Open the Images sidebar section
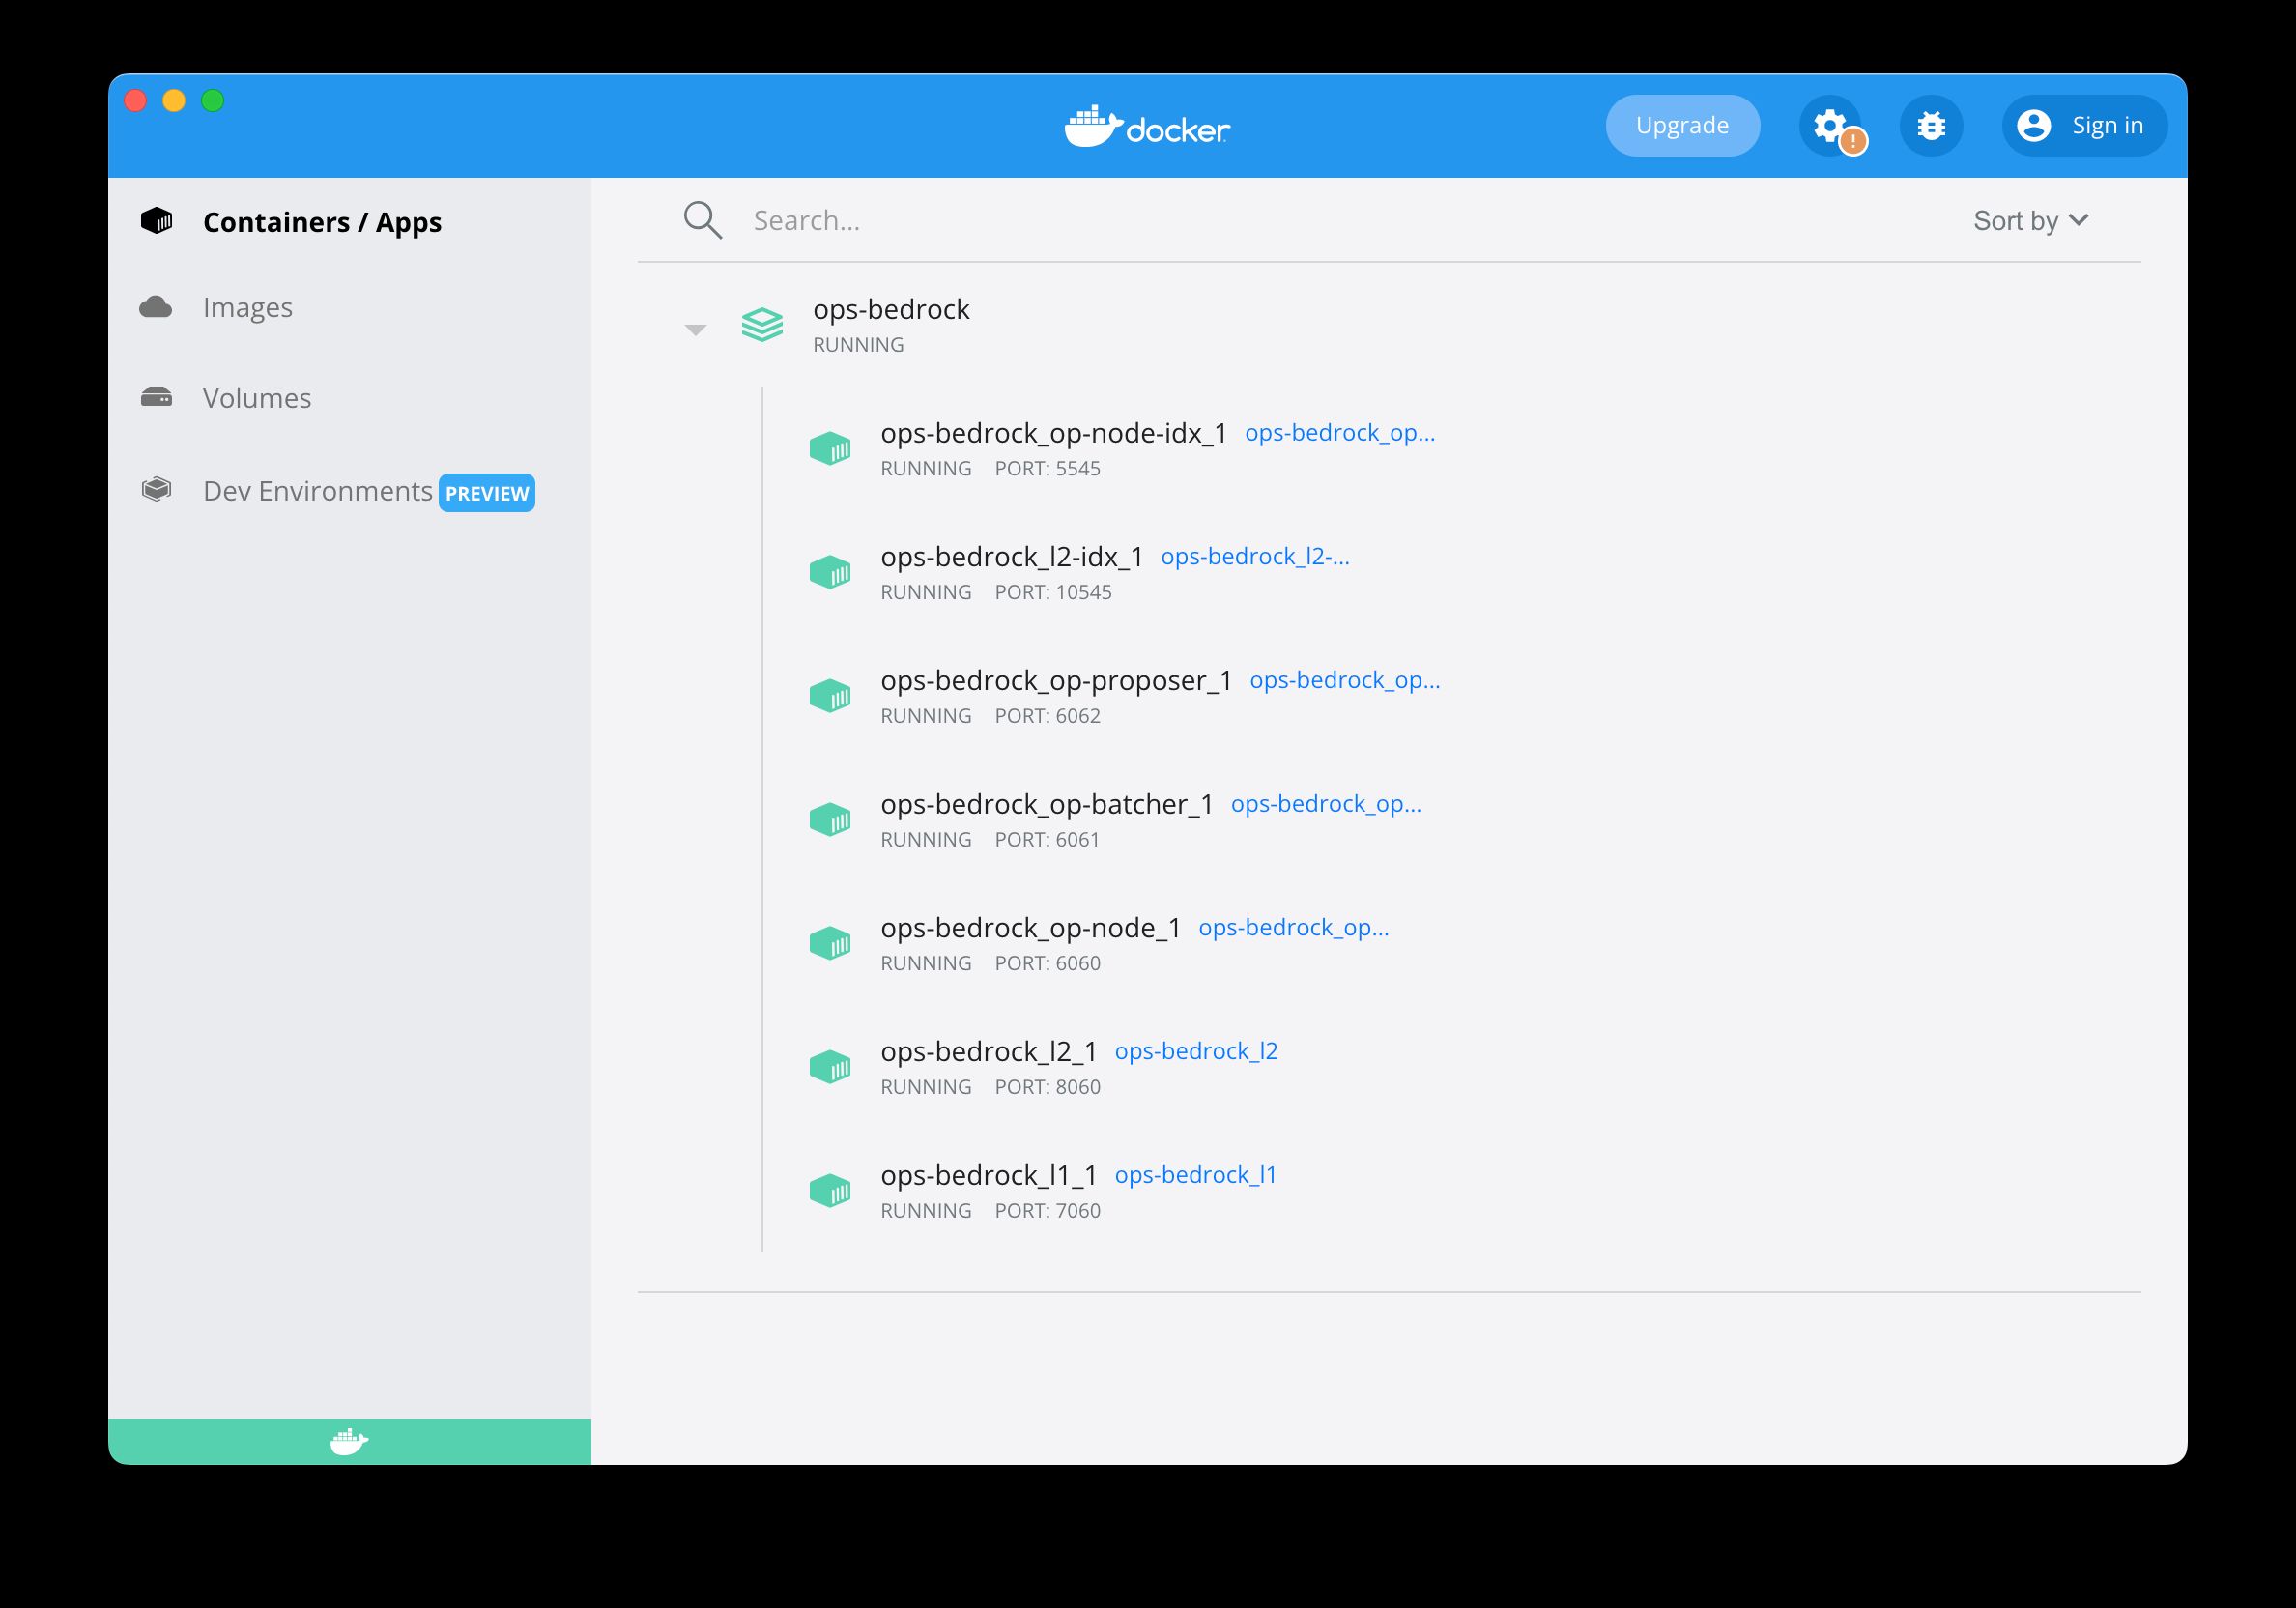 pyautogui.click(x=248, y=307)
